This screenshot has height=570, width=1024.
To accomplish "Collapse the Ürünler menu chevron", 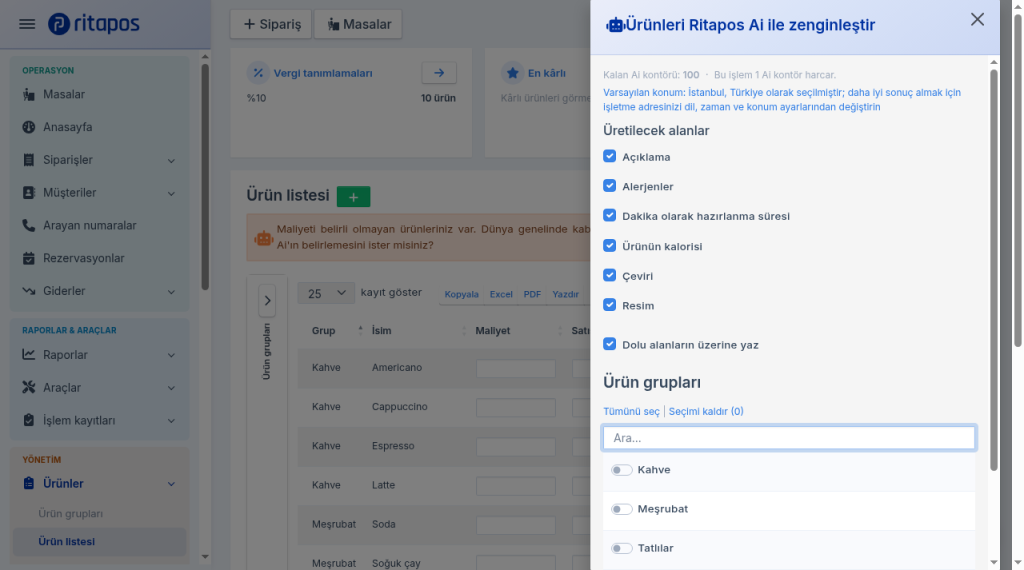I will [171, 484].
